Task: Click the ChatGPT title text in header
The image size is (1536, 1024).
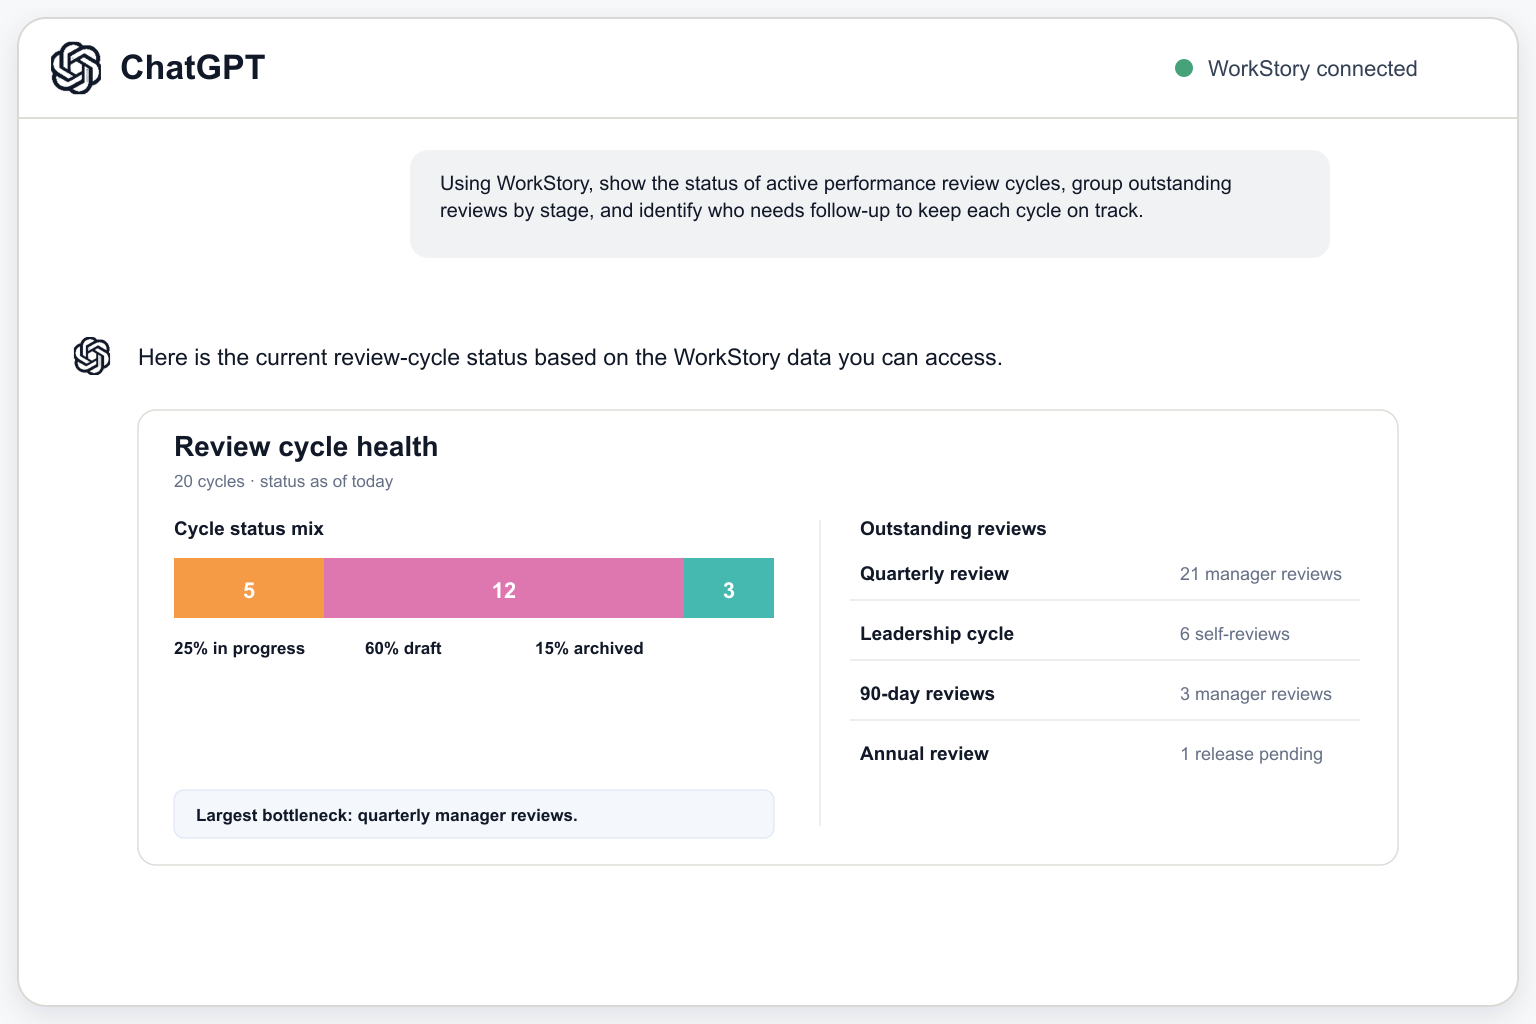Action: (193, 68)
